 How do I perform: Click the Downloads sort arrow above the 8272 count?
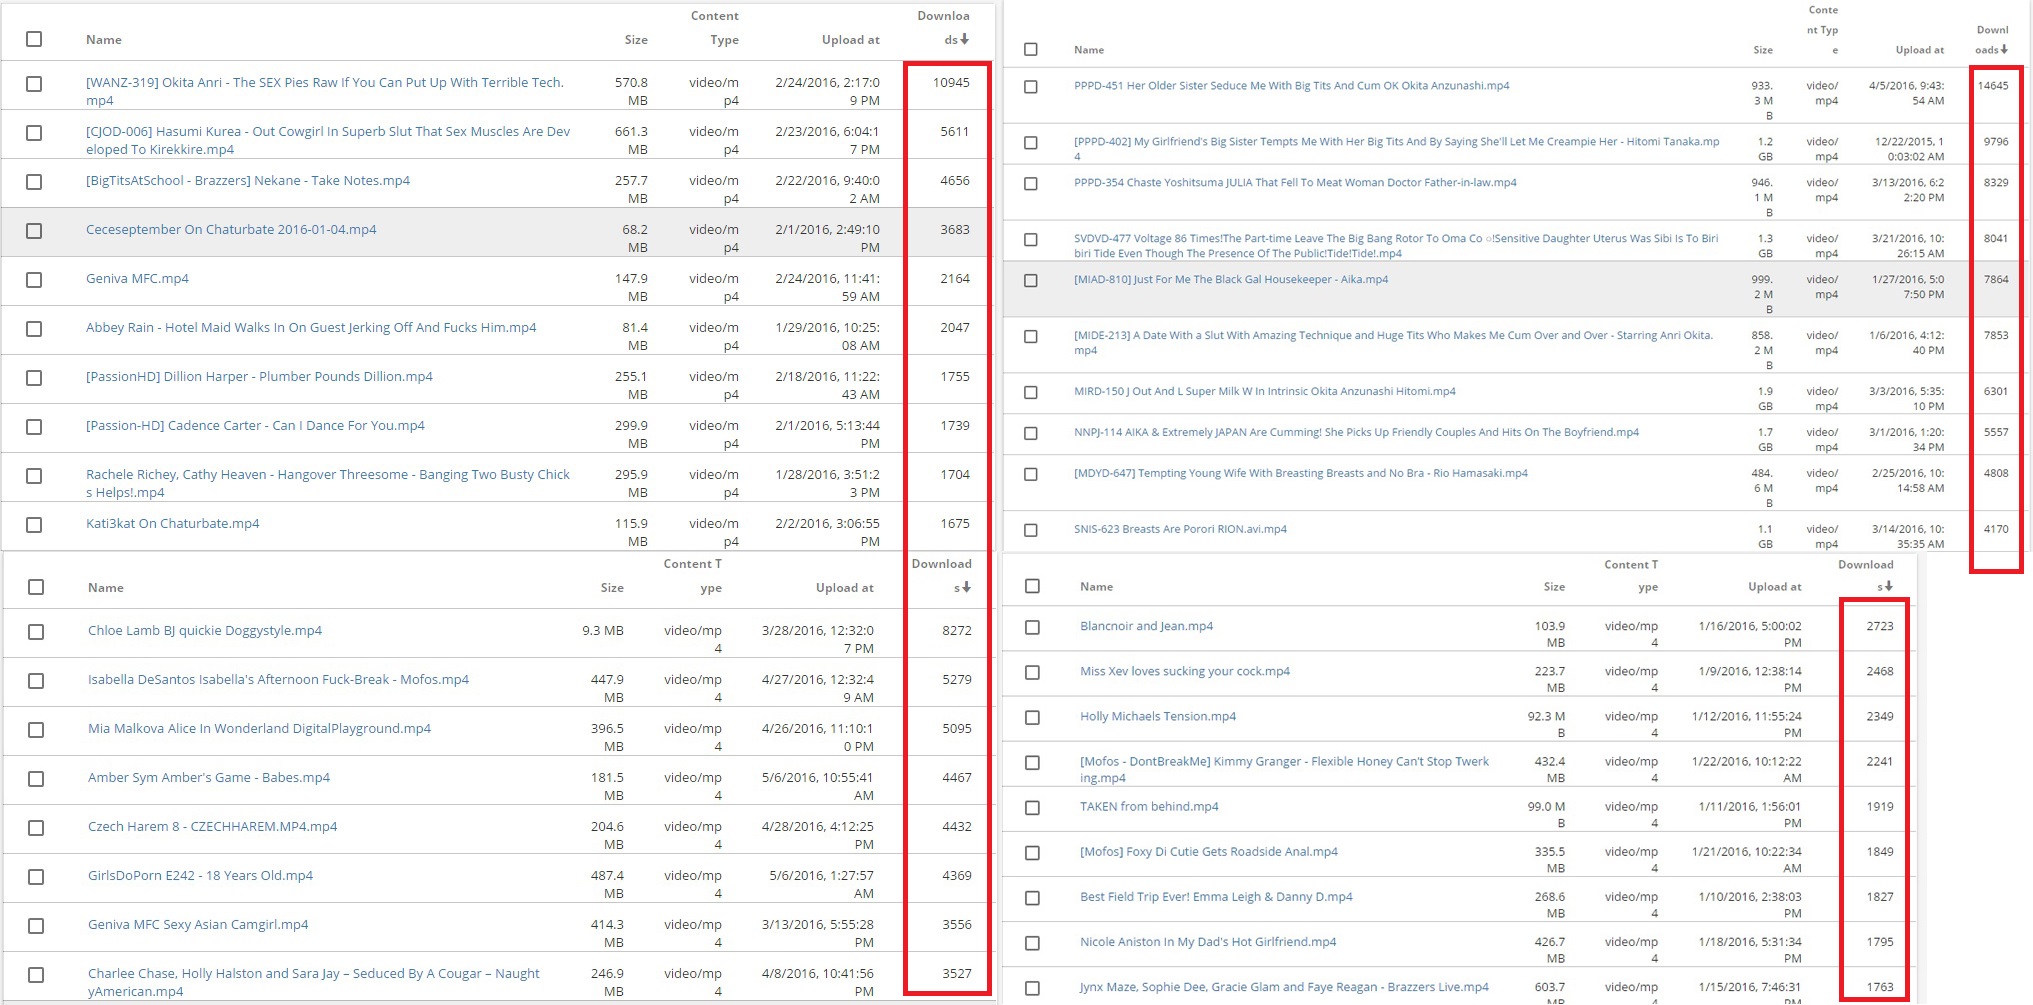coord(966,588)
